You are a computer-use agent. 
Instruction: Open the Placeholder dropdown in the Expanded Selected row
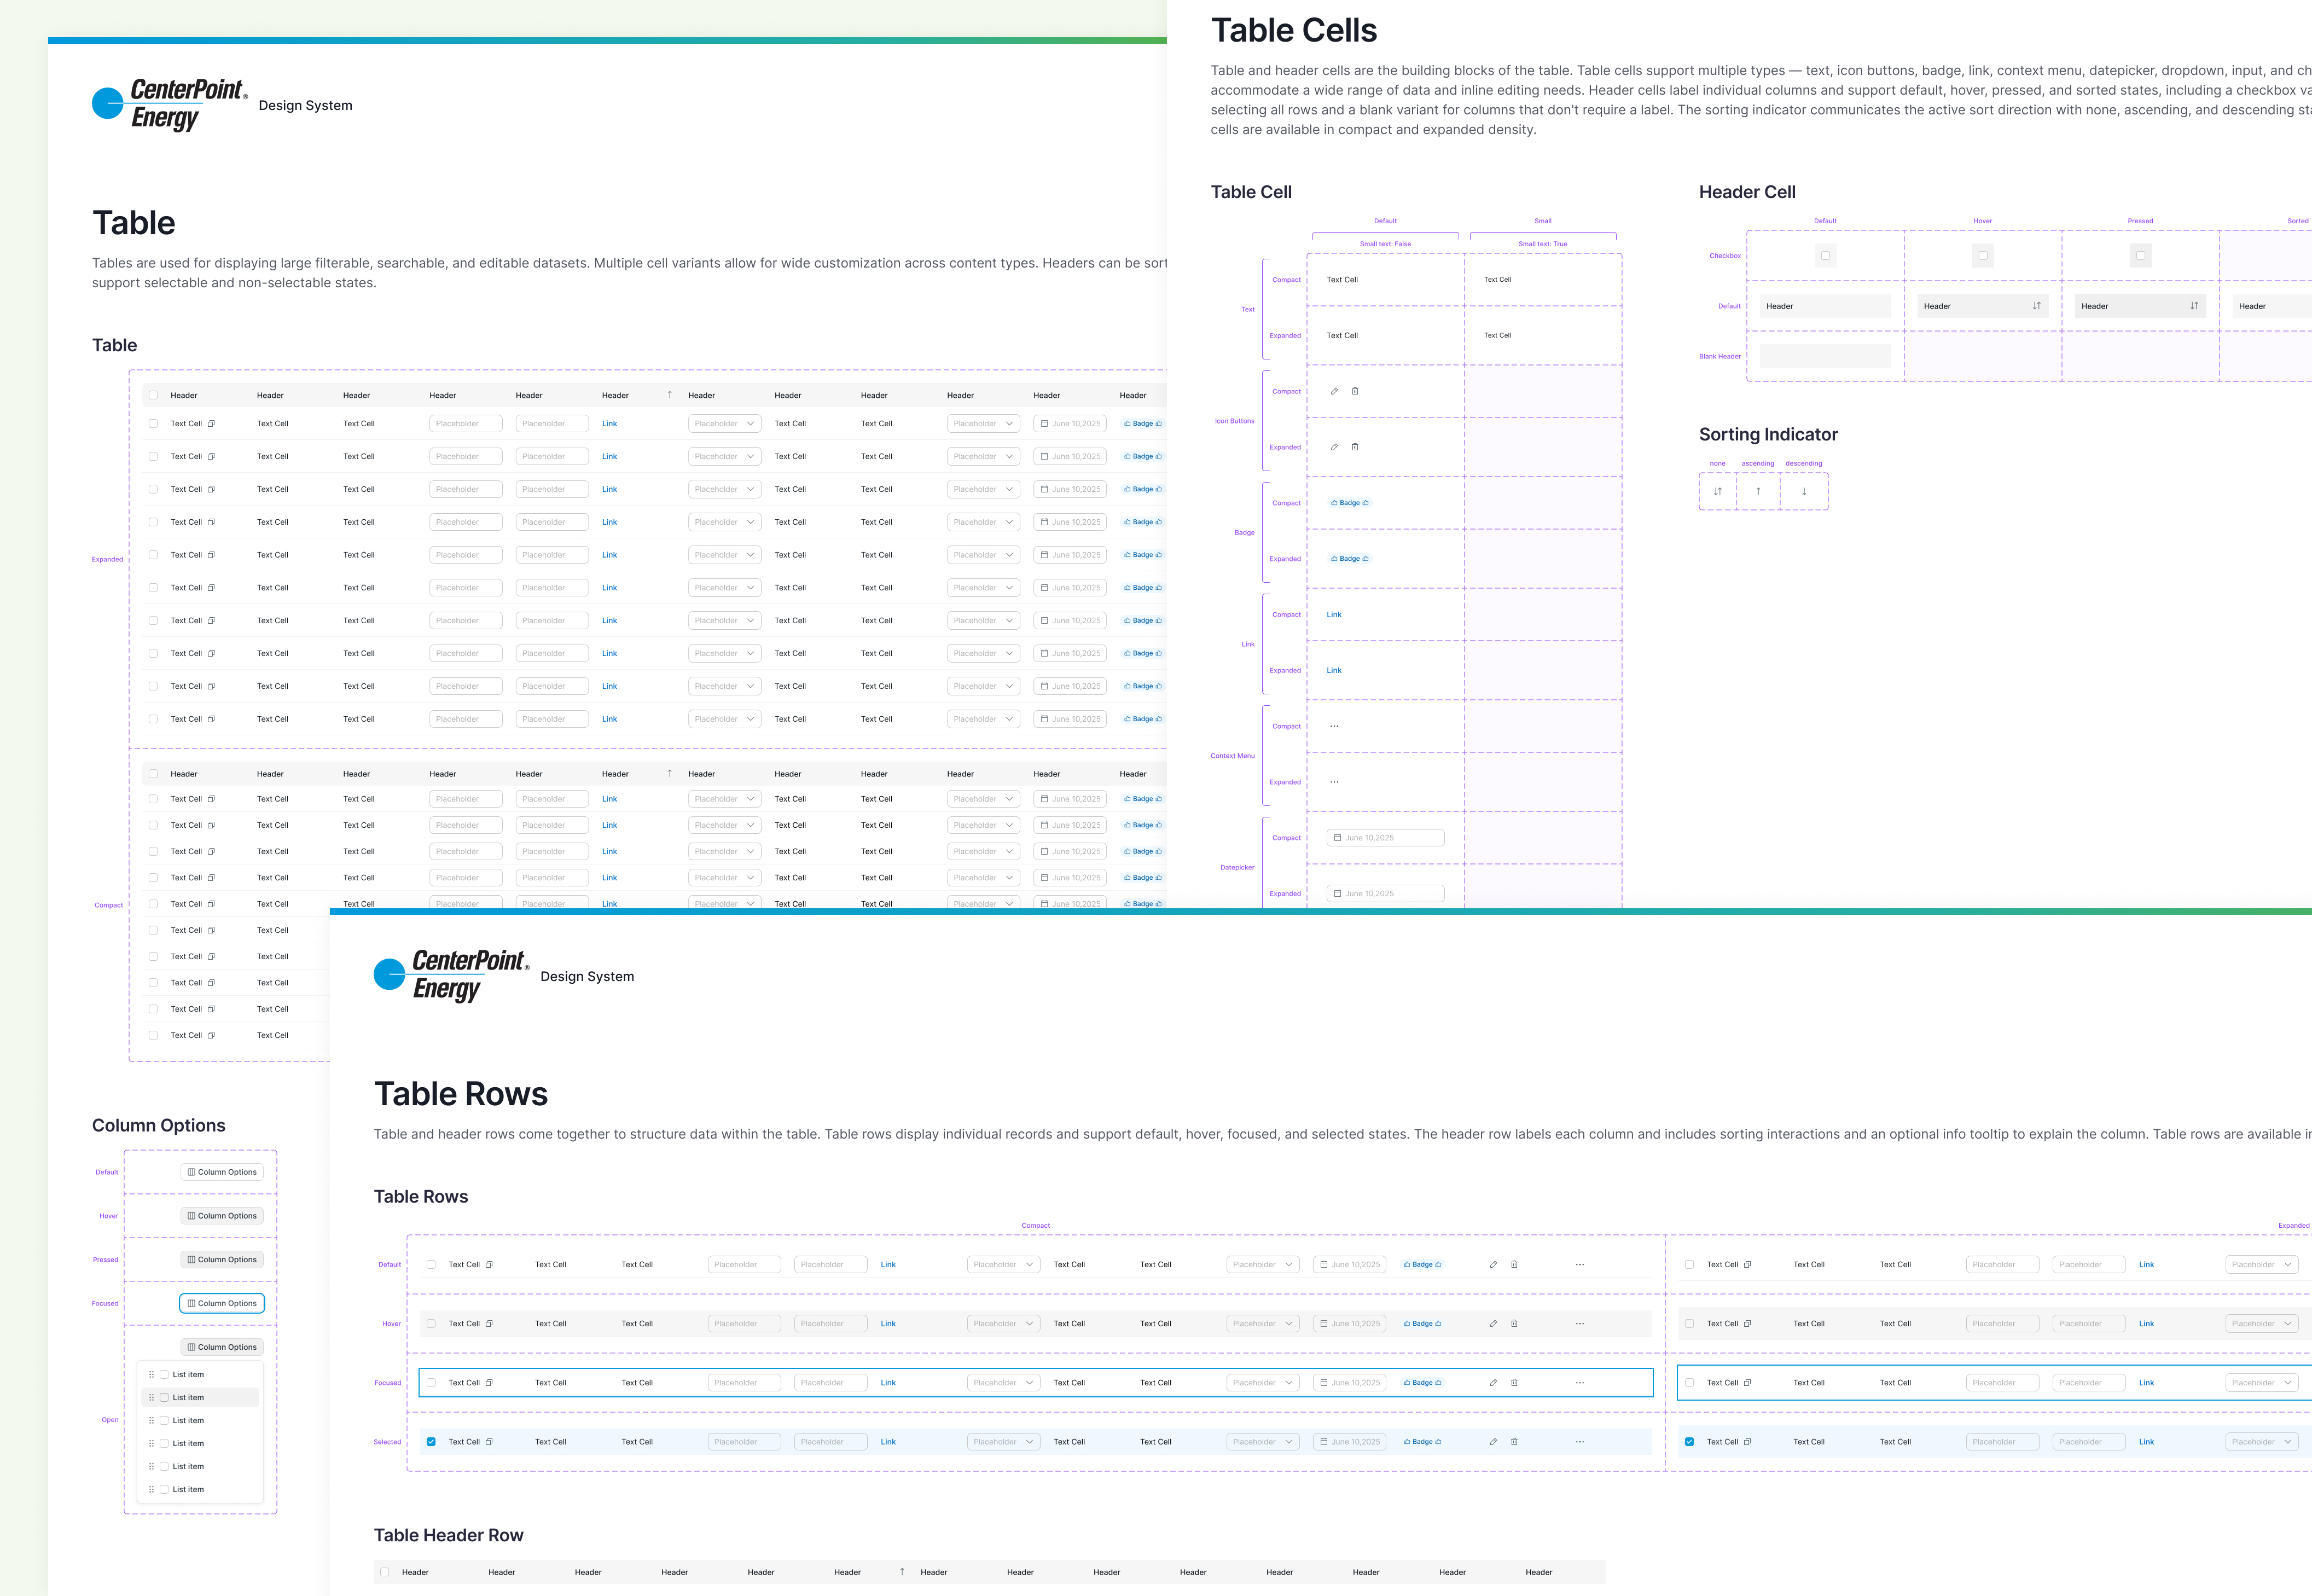point(2262,1442)
